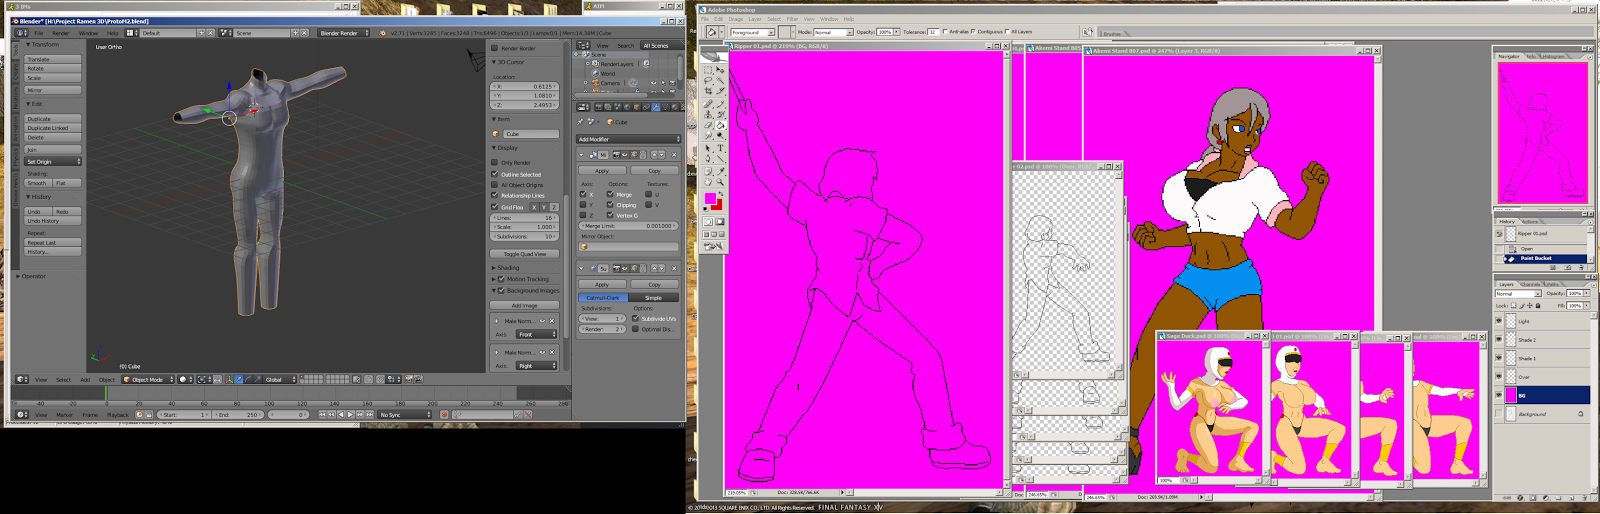Open the Set Origin dropdown
The image size is (1600, 514).
(x=53, y=161)
